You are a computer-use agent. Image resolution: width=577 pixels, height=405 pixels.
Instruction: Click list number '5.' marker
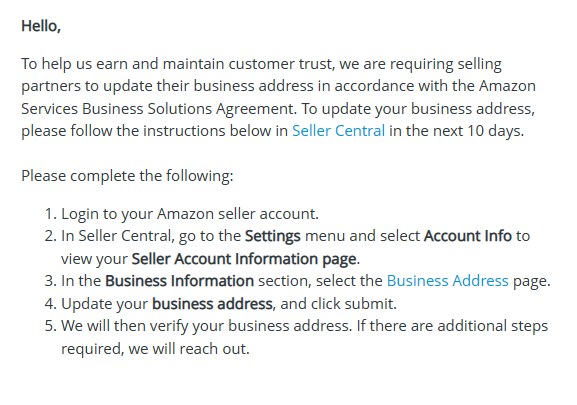point(51,326)
